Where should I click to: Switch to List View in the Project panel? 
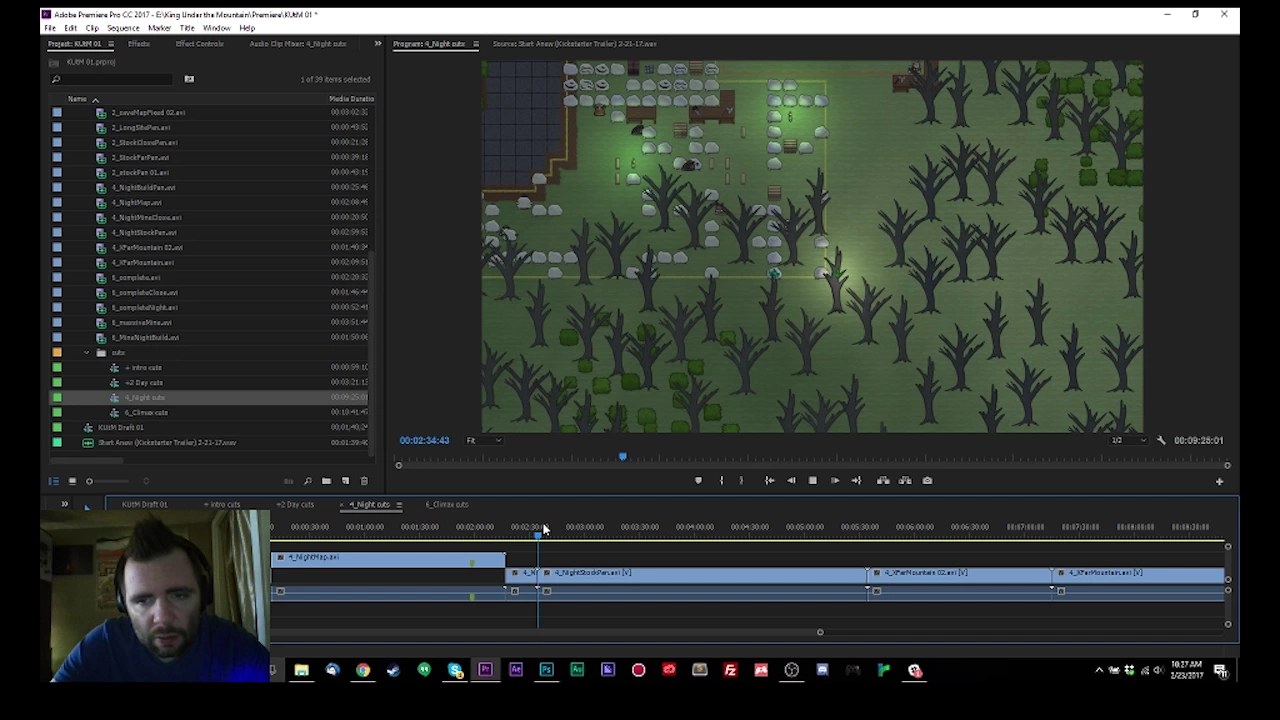tap(54, 482)
